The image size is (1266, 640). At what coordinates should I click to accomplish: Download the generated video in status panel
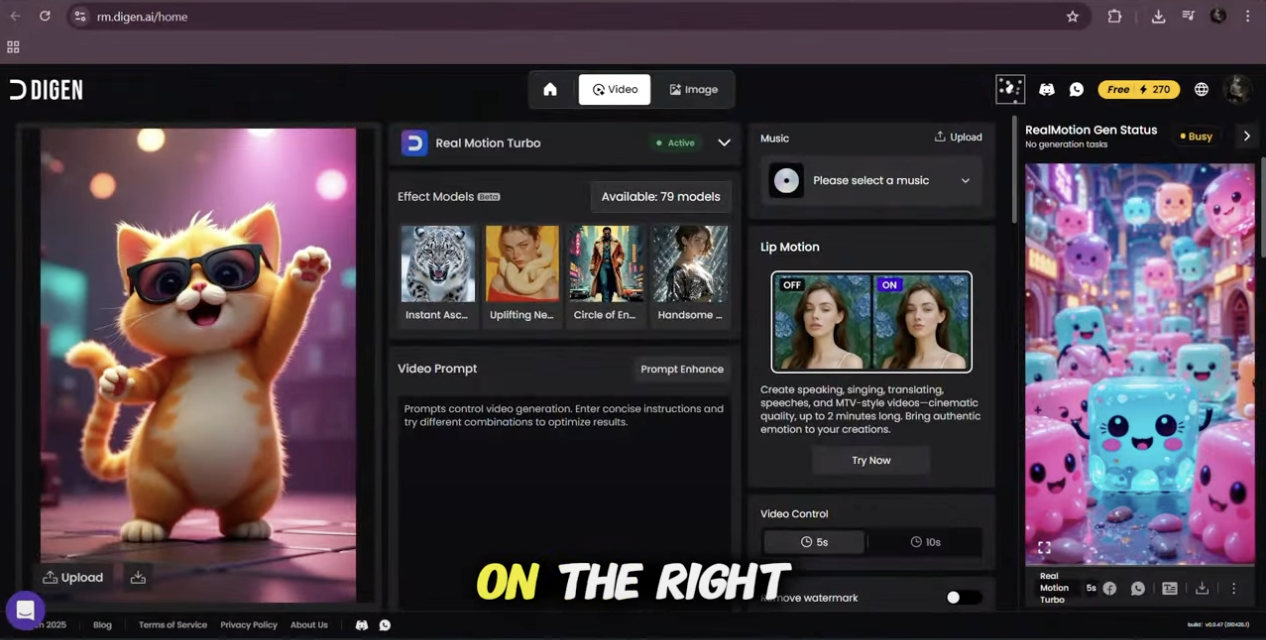tap(1202, 589)
